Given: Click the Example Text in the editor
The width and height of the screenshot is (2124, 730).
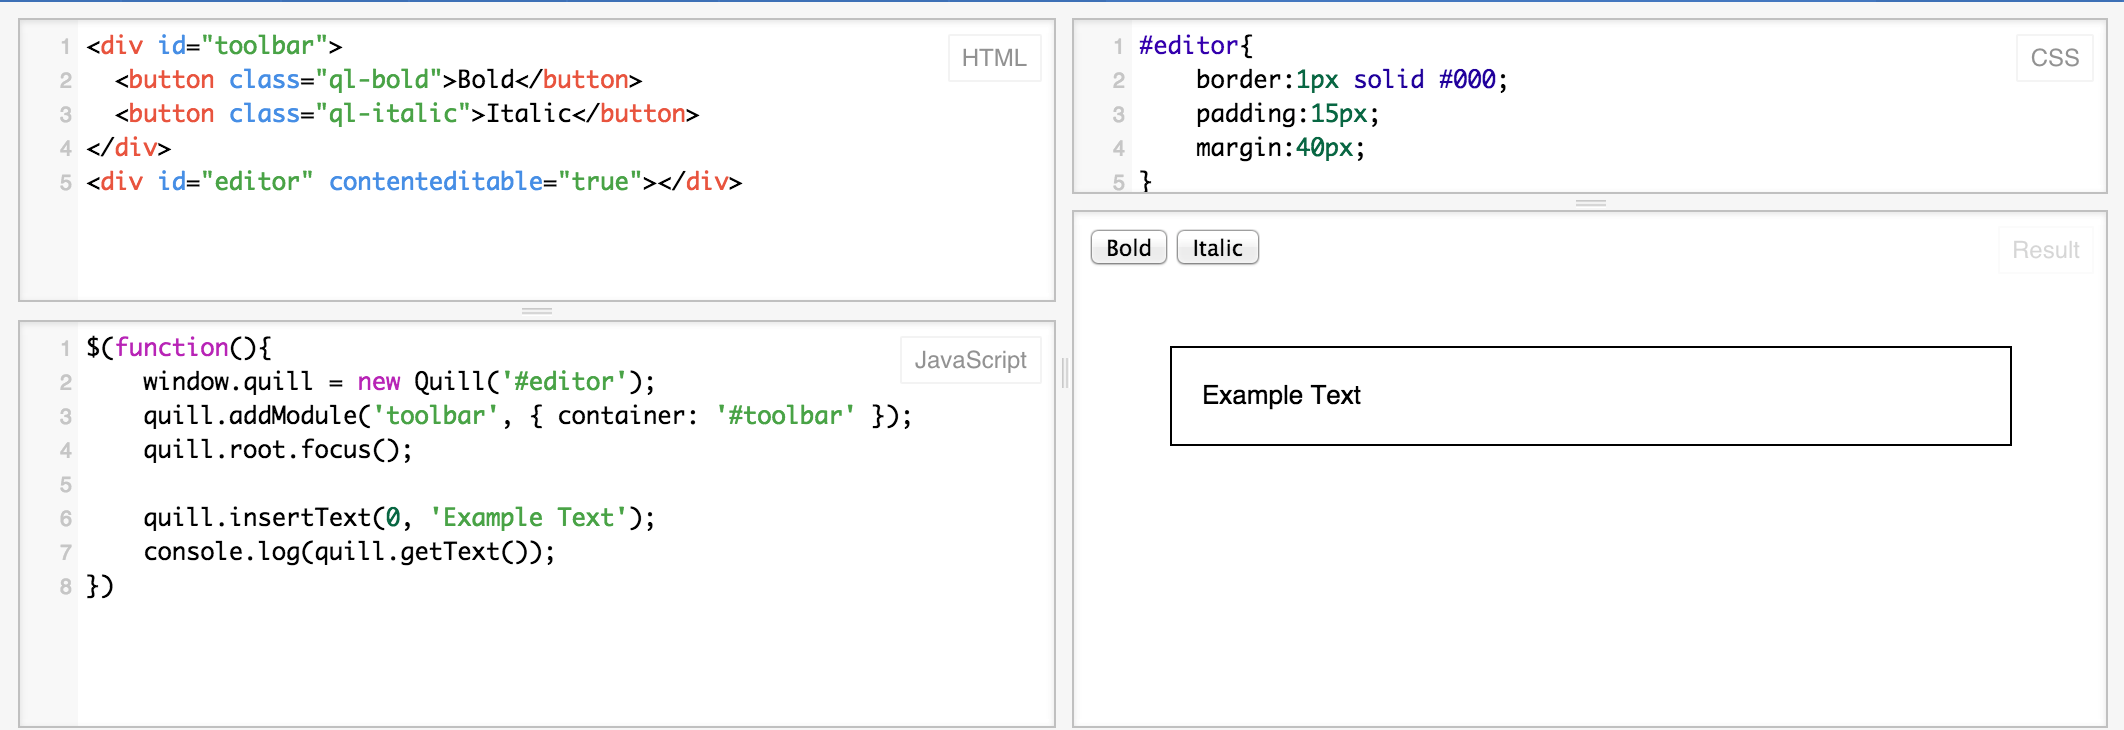Looking at the screenshot, I should [1281, 396].
